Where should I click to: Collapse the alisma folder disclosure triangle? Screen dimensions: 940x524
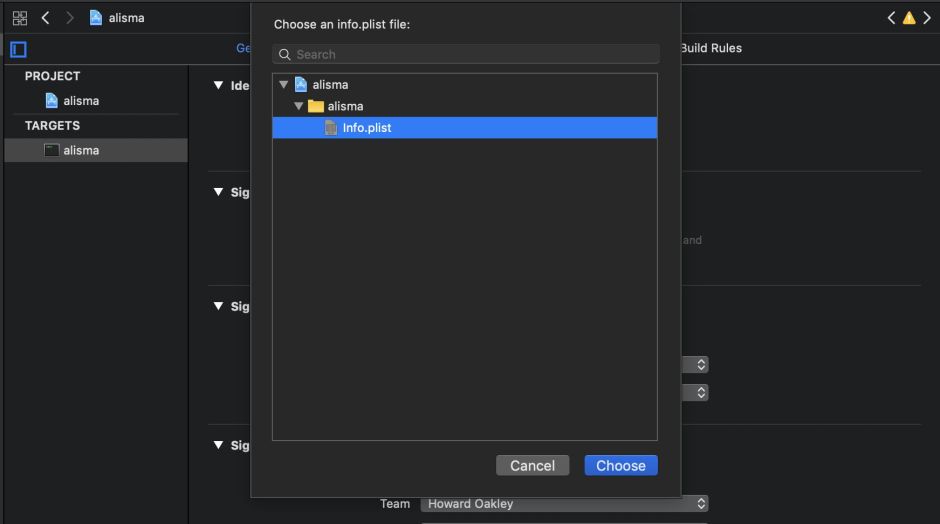tap(298, 106)
